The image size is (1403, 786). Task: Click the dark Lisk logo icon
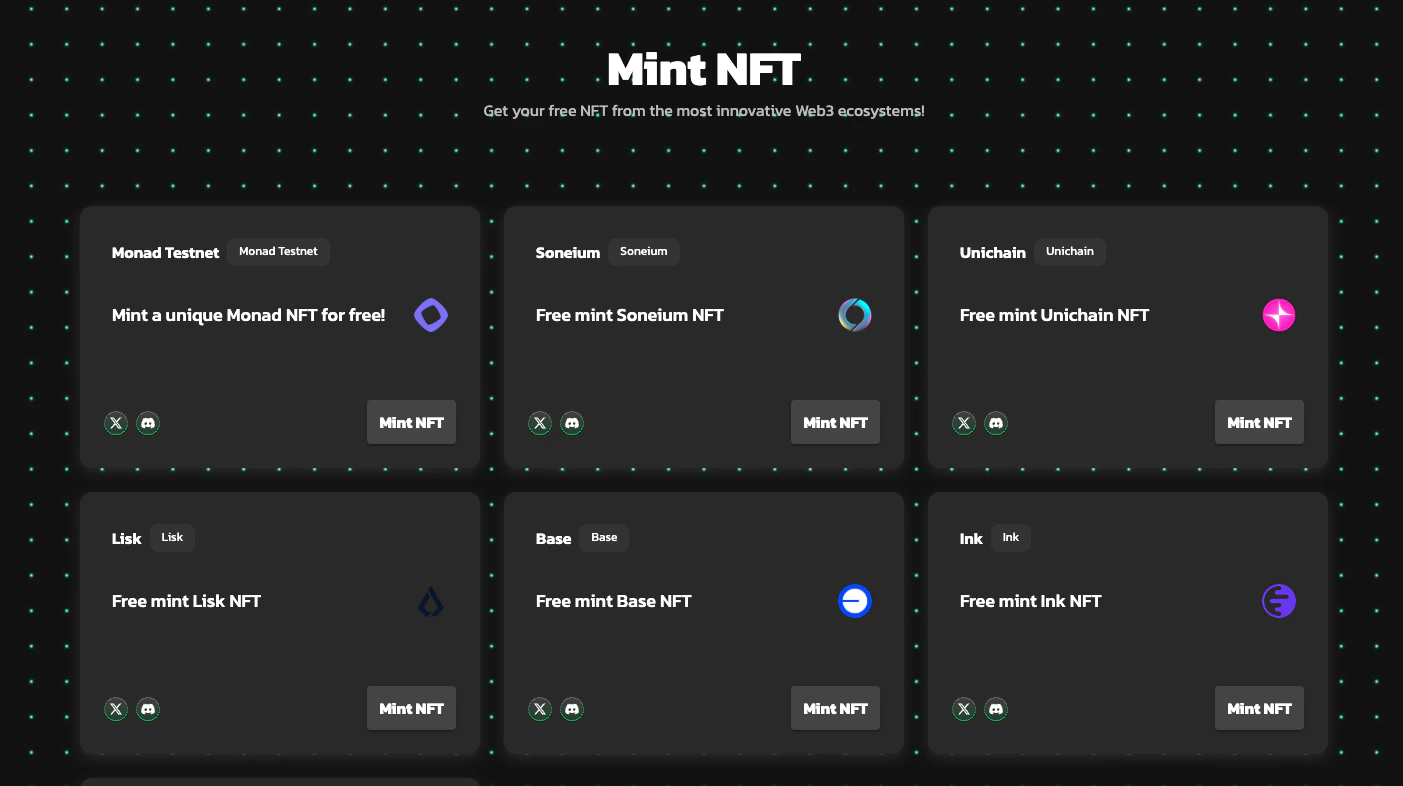pyautogui.click(x=431, y=601)
